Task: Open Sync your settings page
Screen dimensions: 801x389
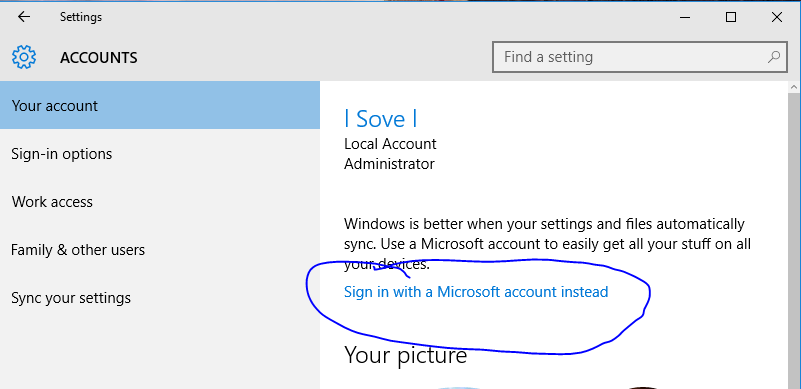Action: pyautogui.click(x=160, y=298)
